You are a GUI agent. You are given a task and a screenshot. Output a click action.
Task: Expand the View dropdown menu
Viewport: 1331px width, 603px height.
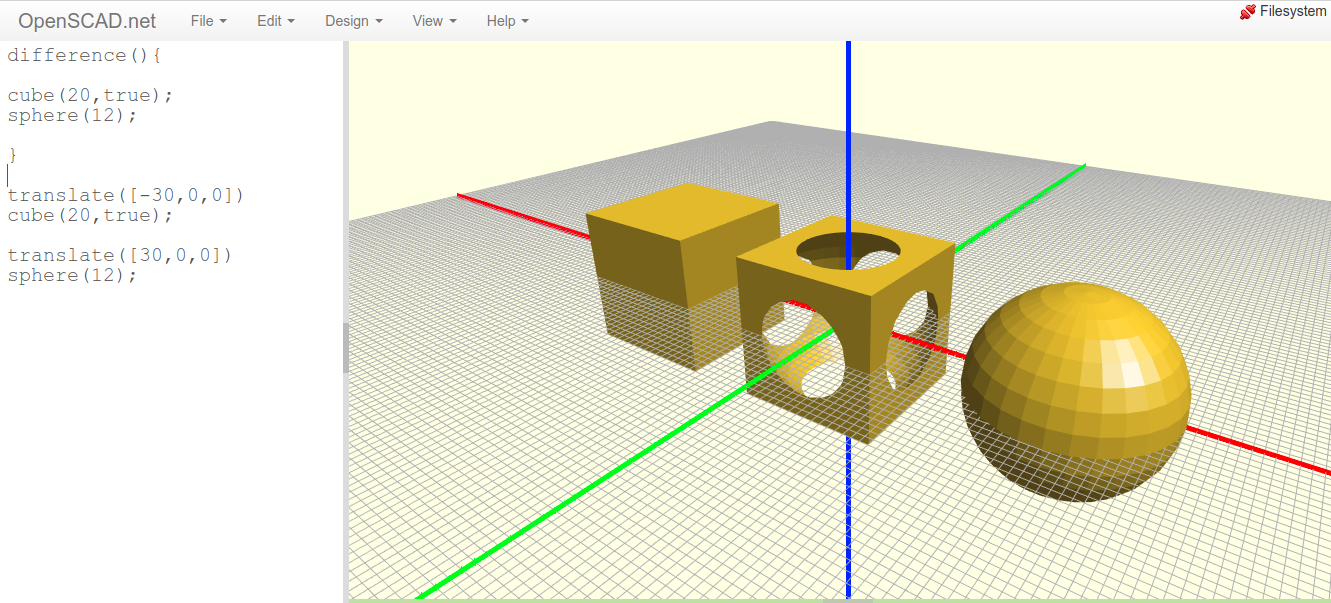[434, 20]
